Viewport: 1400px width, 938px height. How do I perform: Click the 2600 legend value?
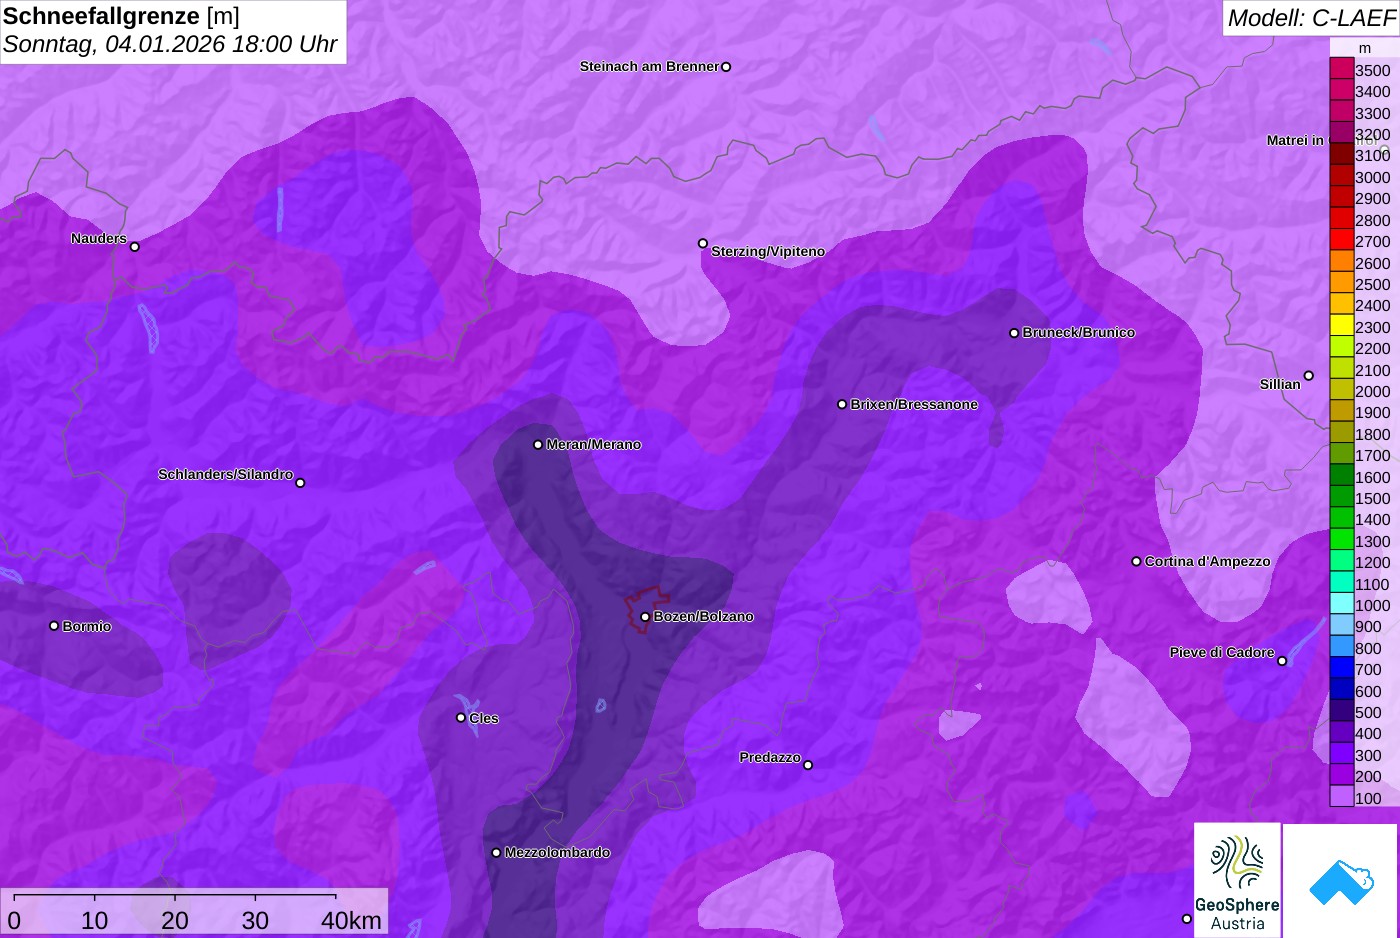point(1373,264)
